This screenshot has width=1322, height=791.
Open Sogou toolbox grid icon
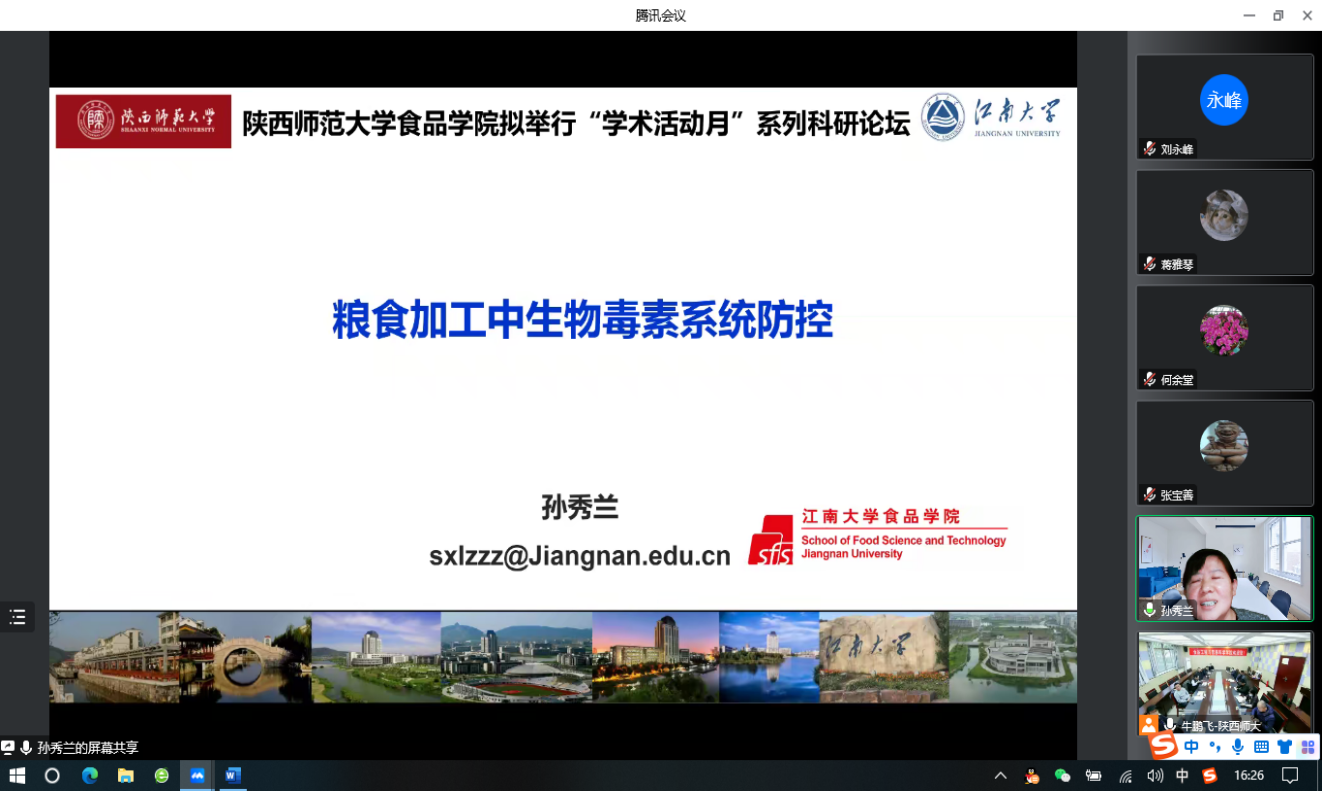tap(1308, 747)
